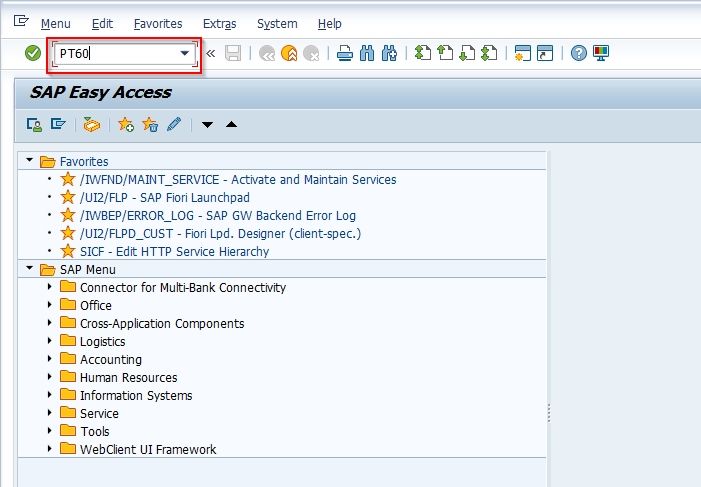The image size is (701, 487).
Task: Click the Generate Shortcut icon
Action: [545, 53]
